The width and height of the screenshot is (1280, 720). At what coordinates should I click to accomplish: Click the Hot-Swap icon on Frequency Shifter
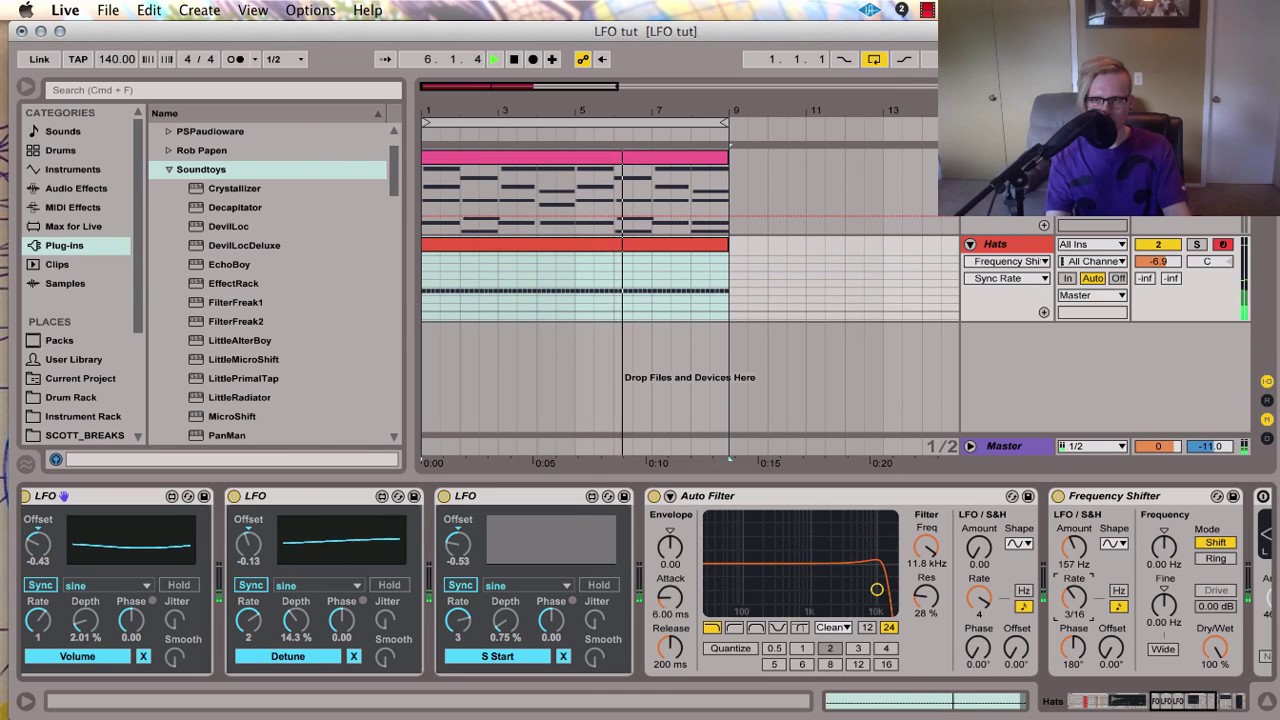[1217, 496]
